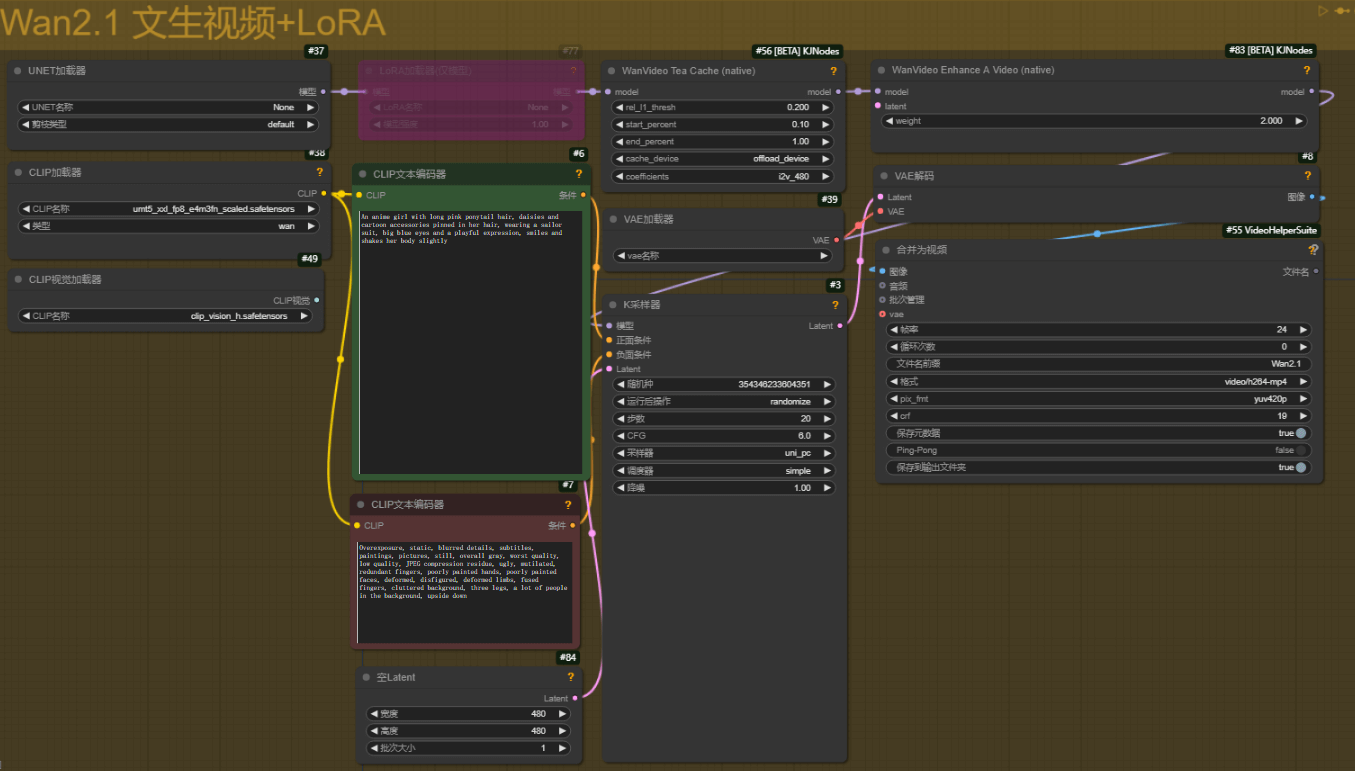Collapse the CLIP视觉加载器 node via its dot

(x=18, y=279)
